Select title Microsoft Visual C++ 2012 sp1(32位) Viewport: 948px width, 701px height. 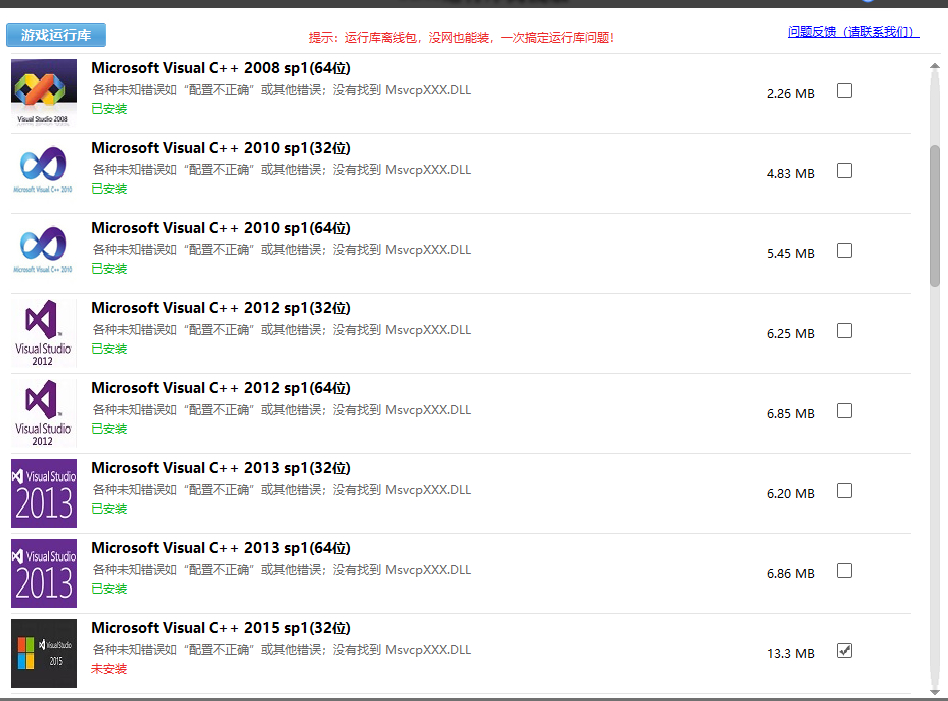[221, 308]
